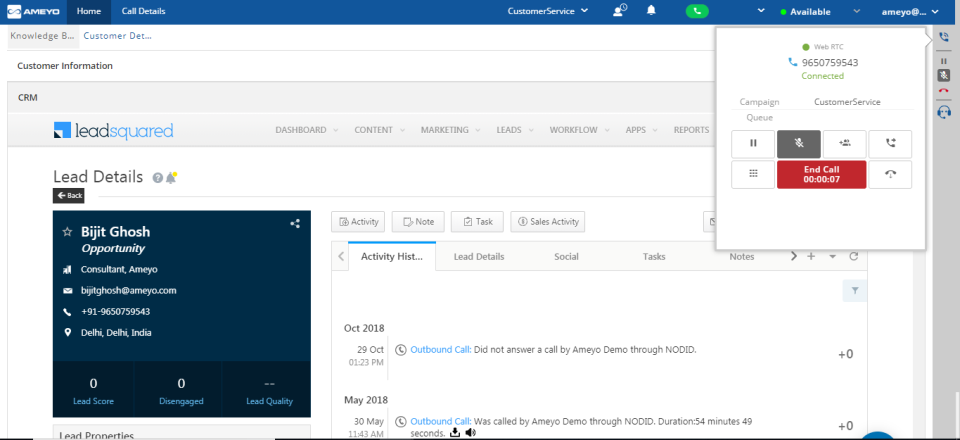Viewport: 960px width, 440px height.
Task: Switch to the Call Details tab
Action: 143,11
